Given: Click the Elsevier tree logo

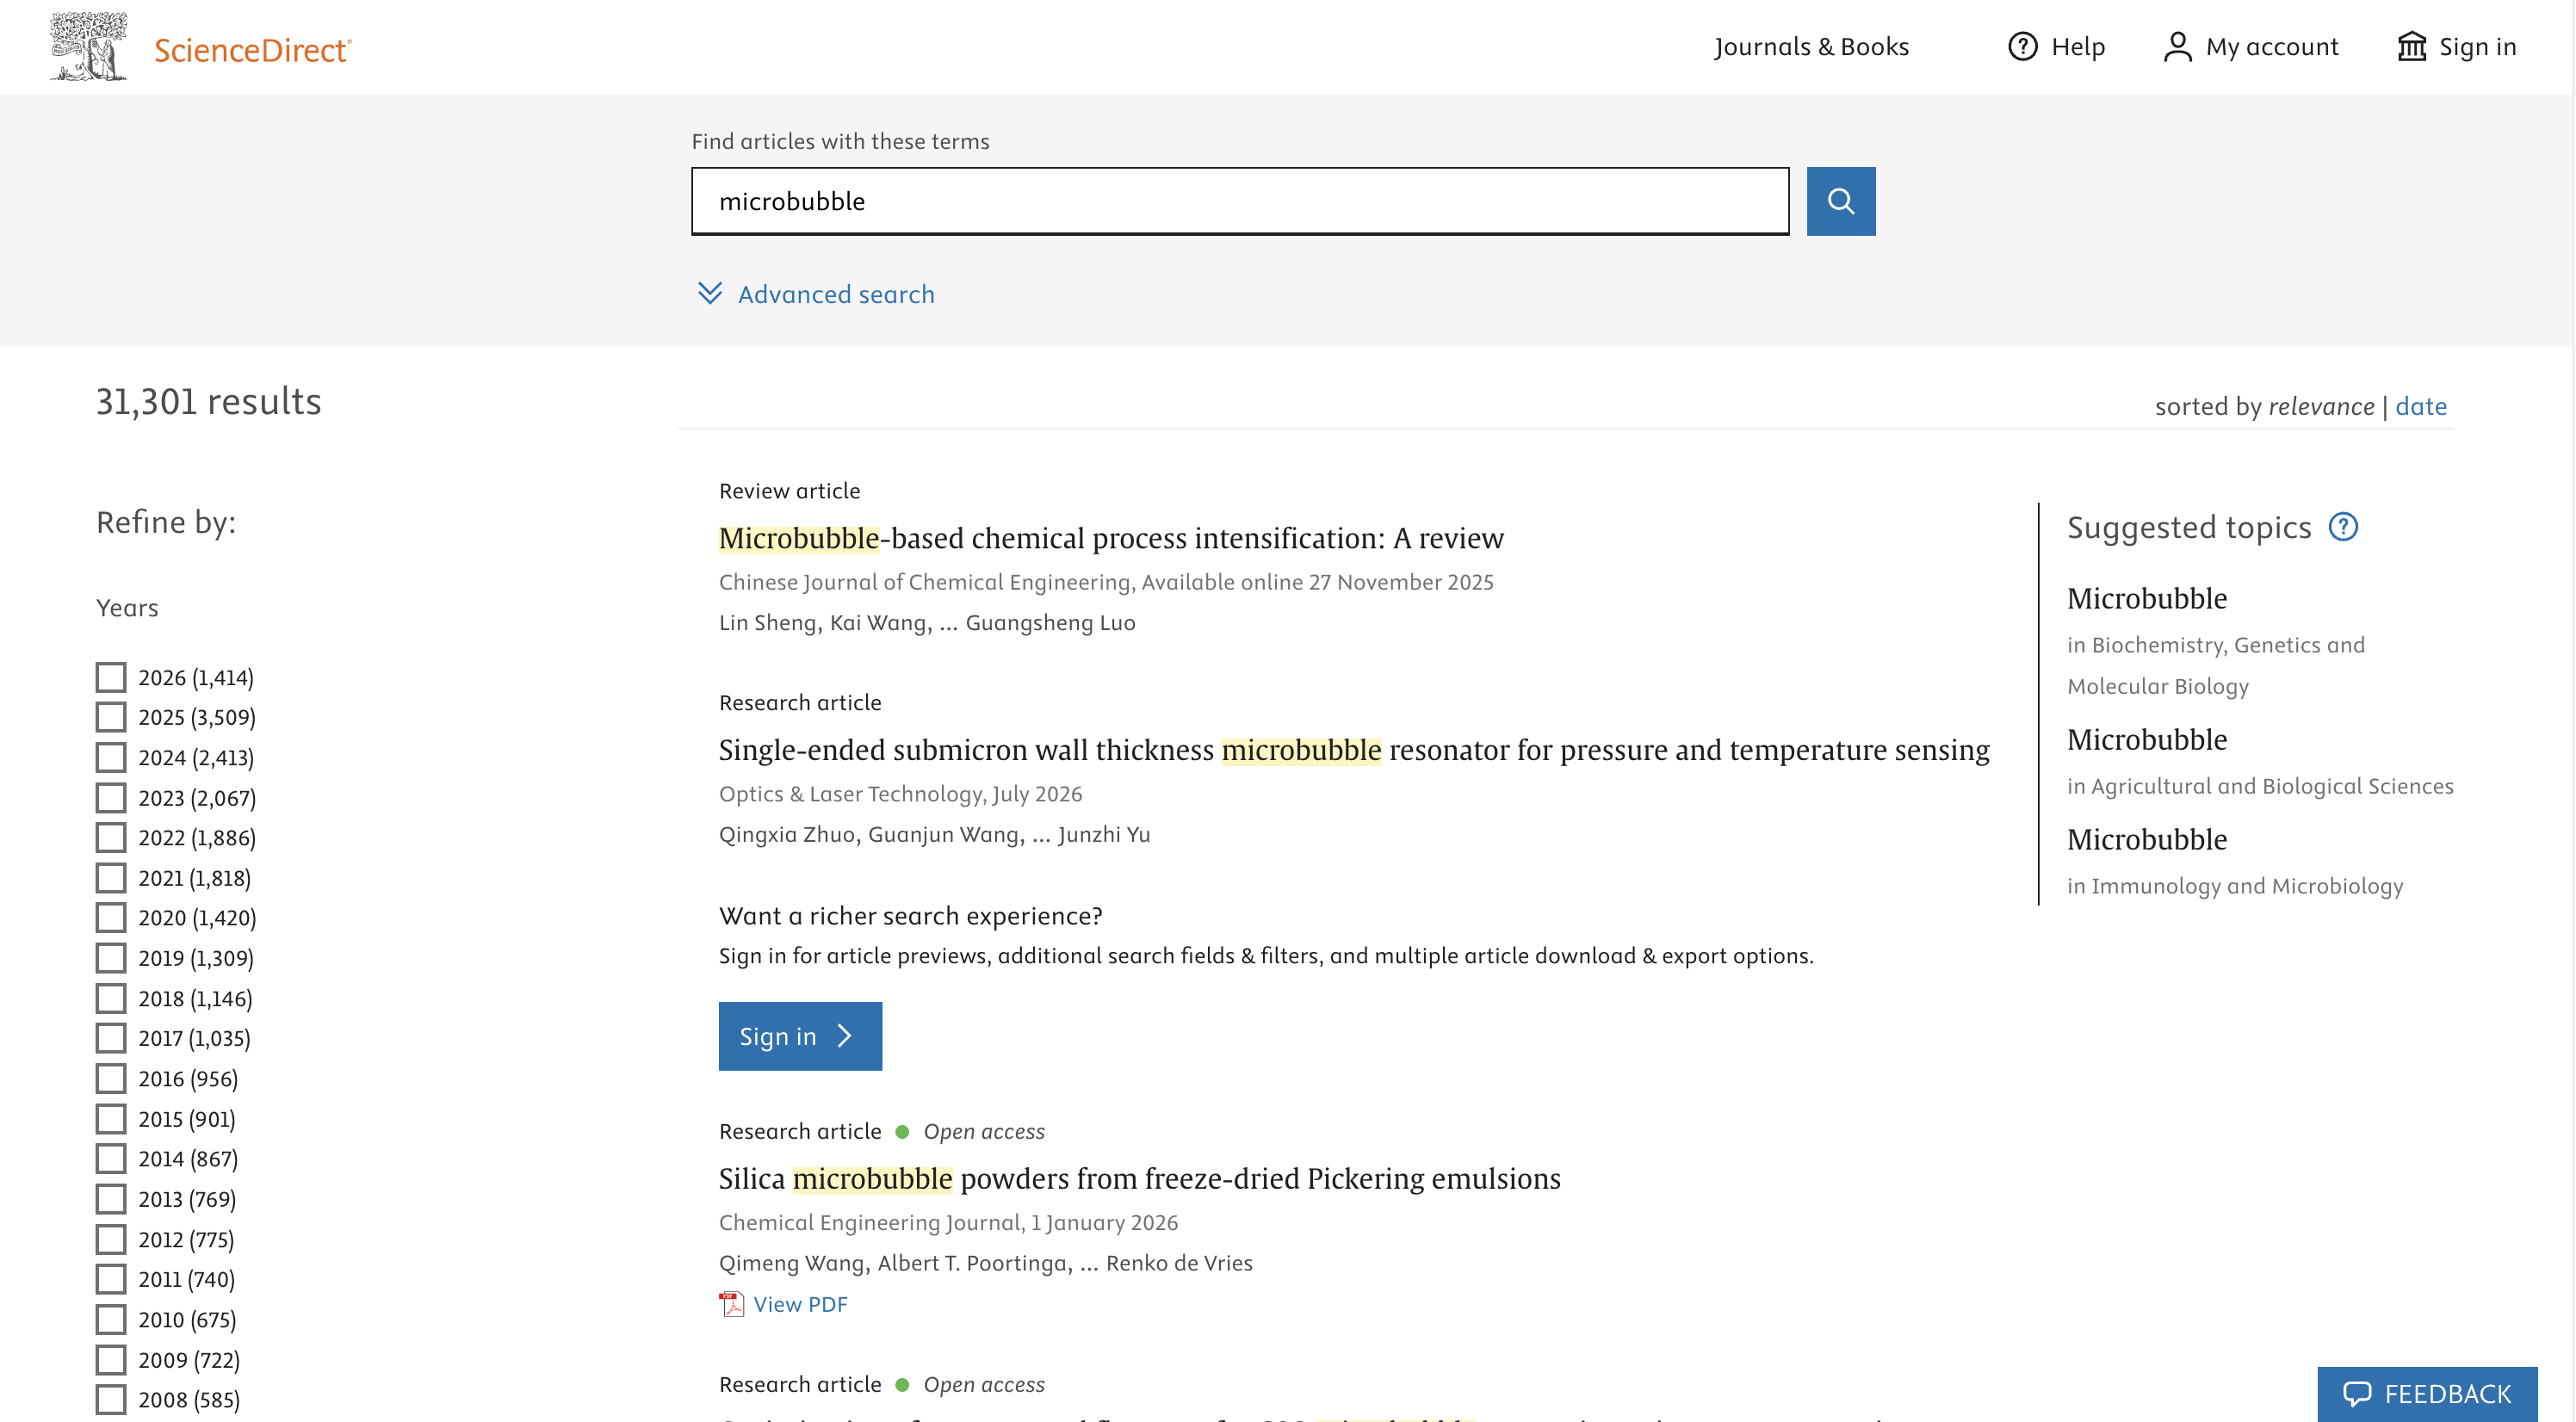Looking at the screenshot, I should click(89, 46).
